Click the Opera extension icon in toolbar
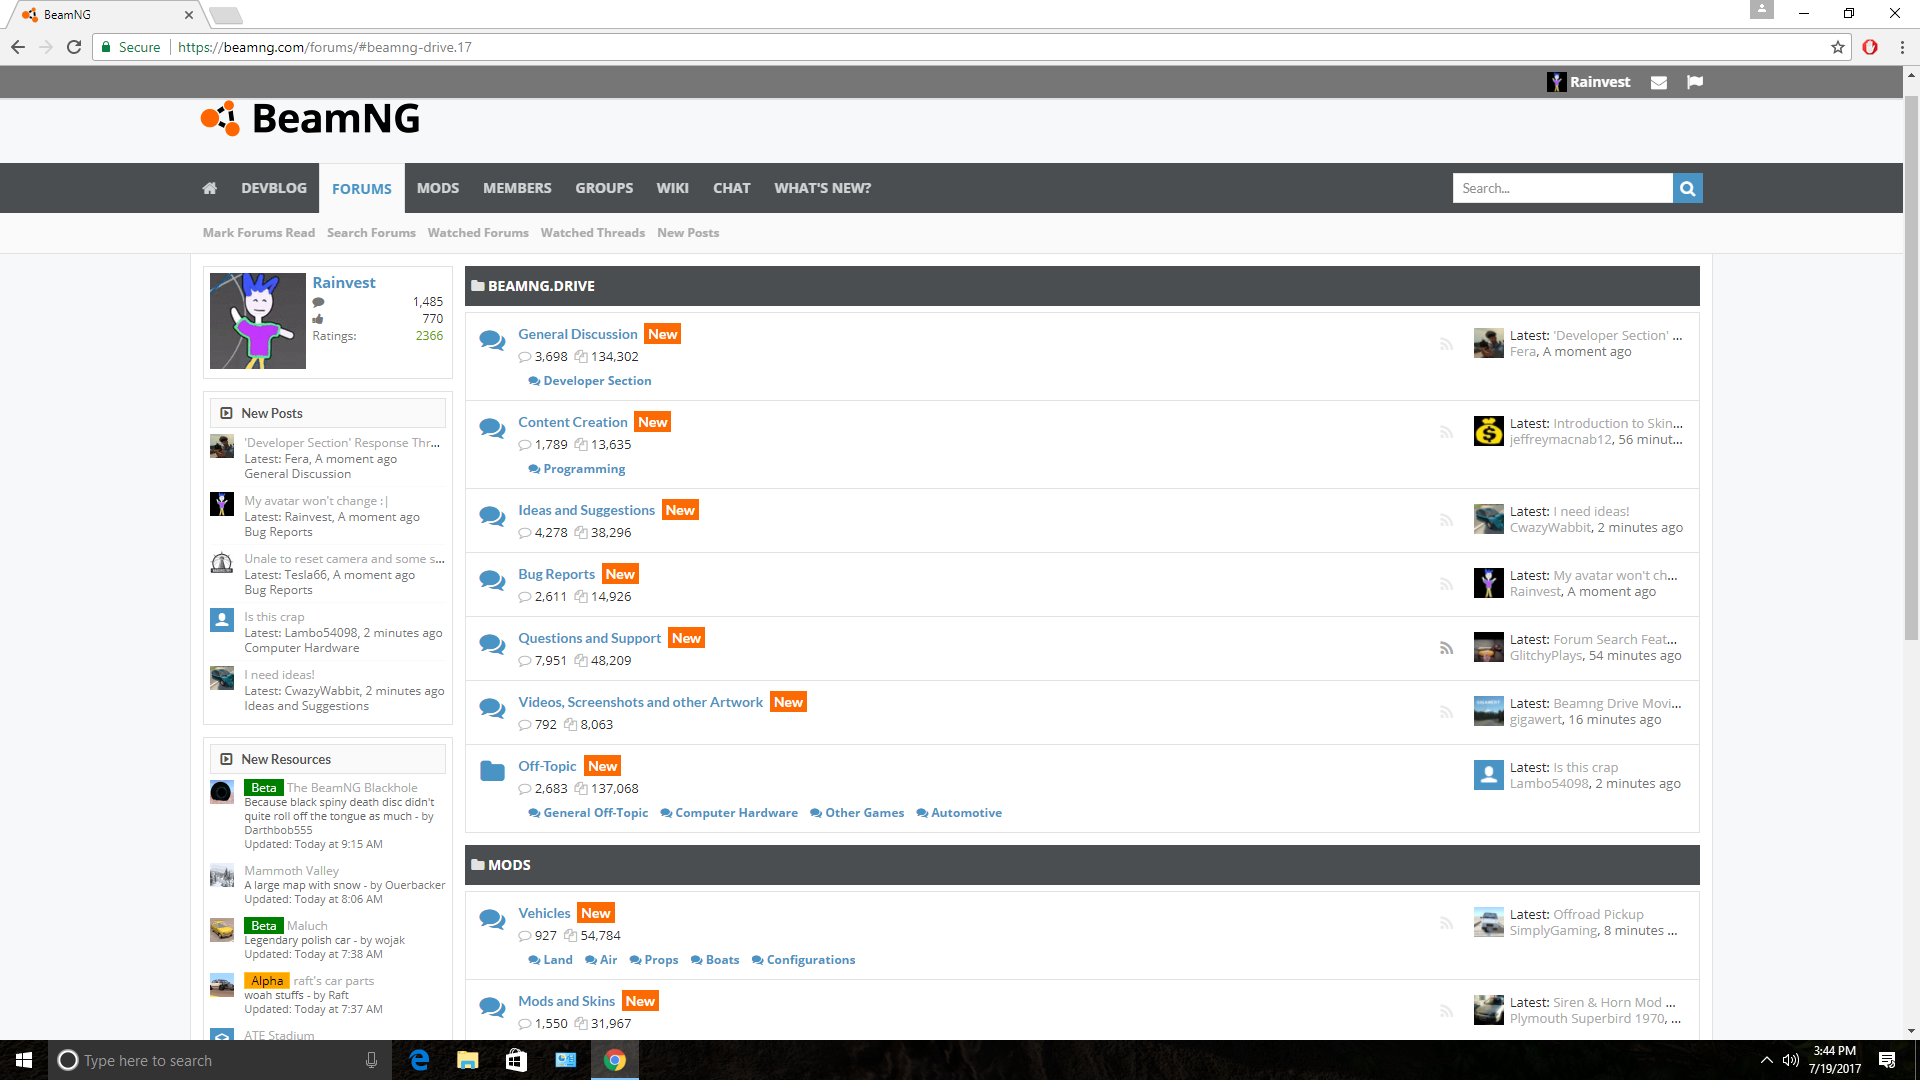Viewport: 1920px width, 1080px height. (x=1870, y=47)
